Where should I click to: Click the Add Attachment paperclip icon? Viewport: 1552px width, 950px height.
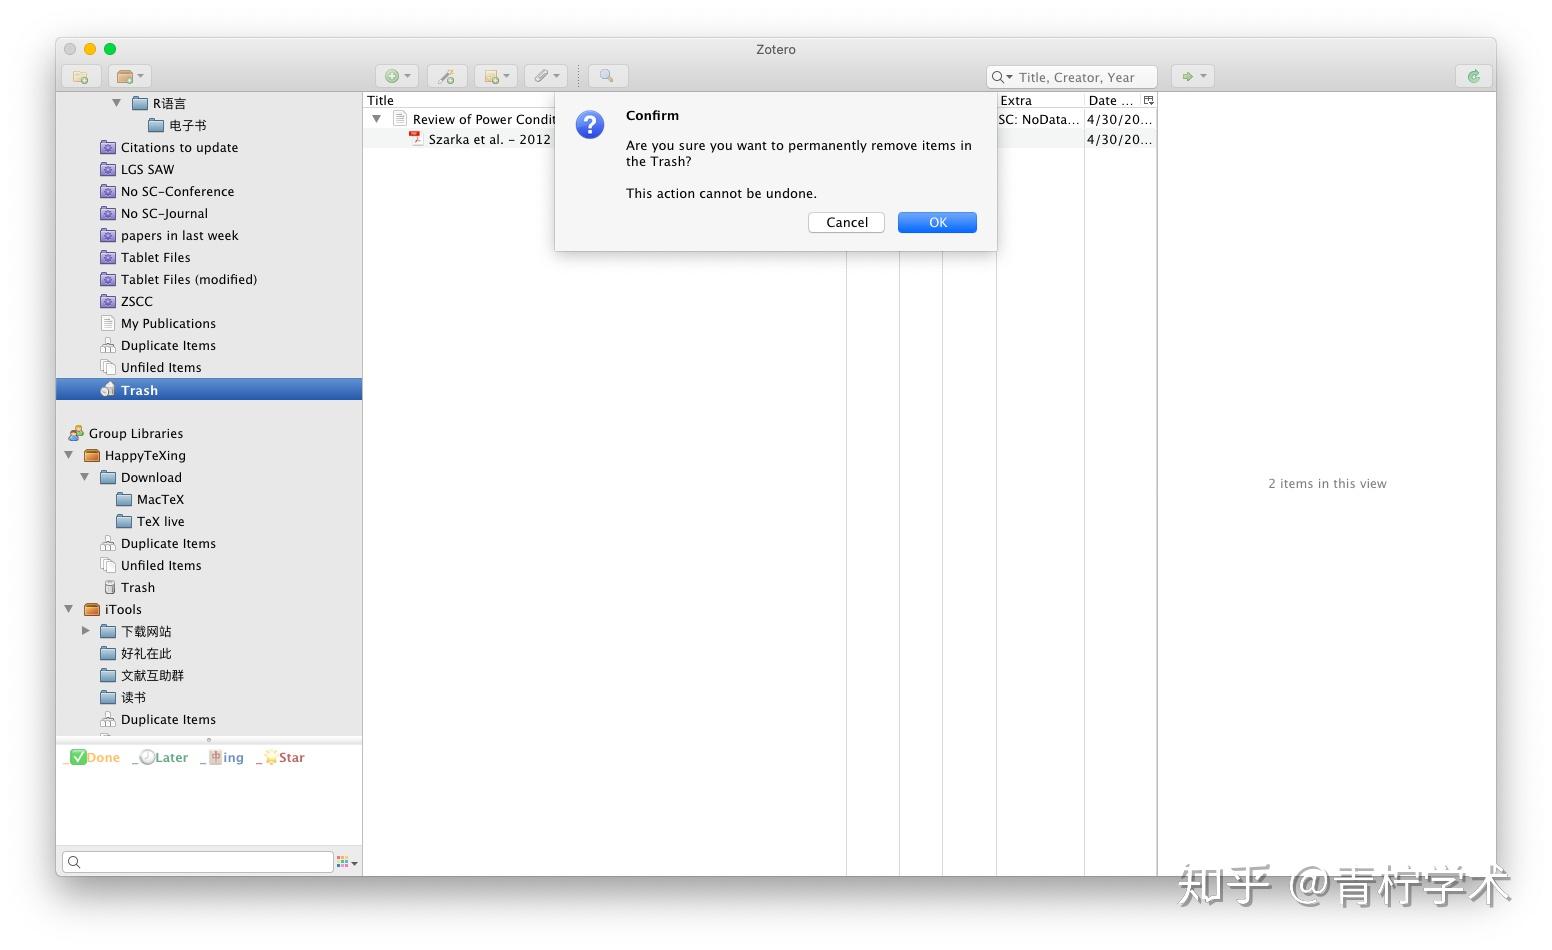[x=545, y=76]
